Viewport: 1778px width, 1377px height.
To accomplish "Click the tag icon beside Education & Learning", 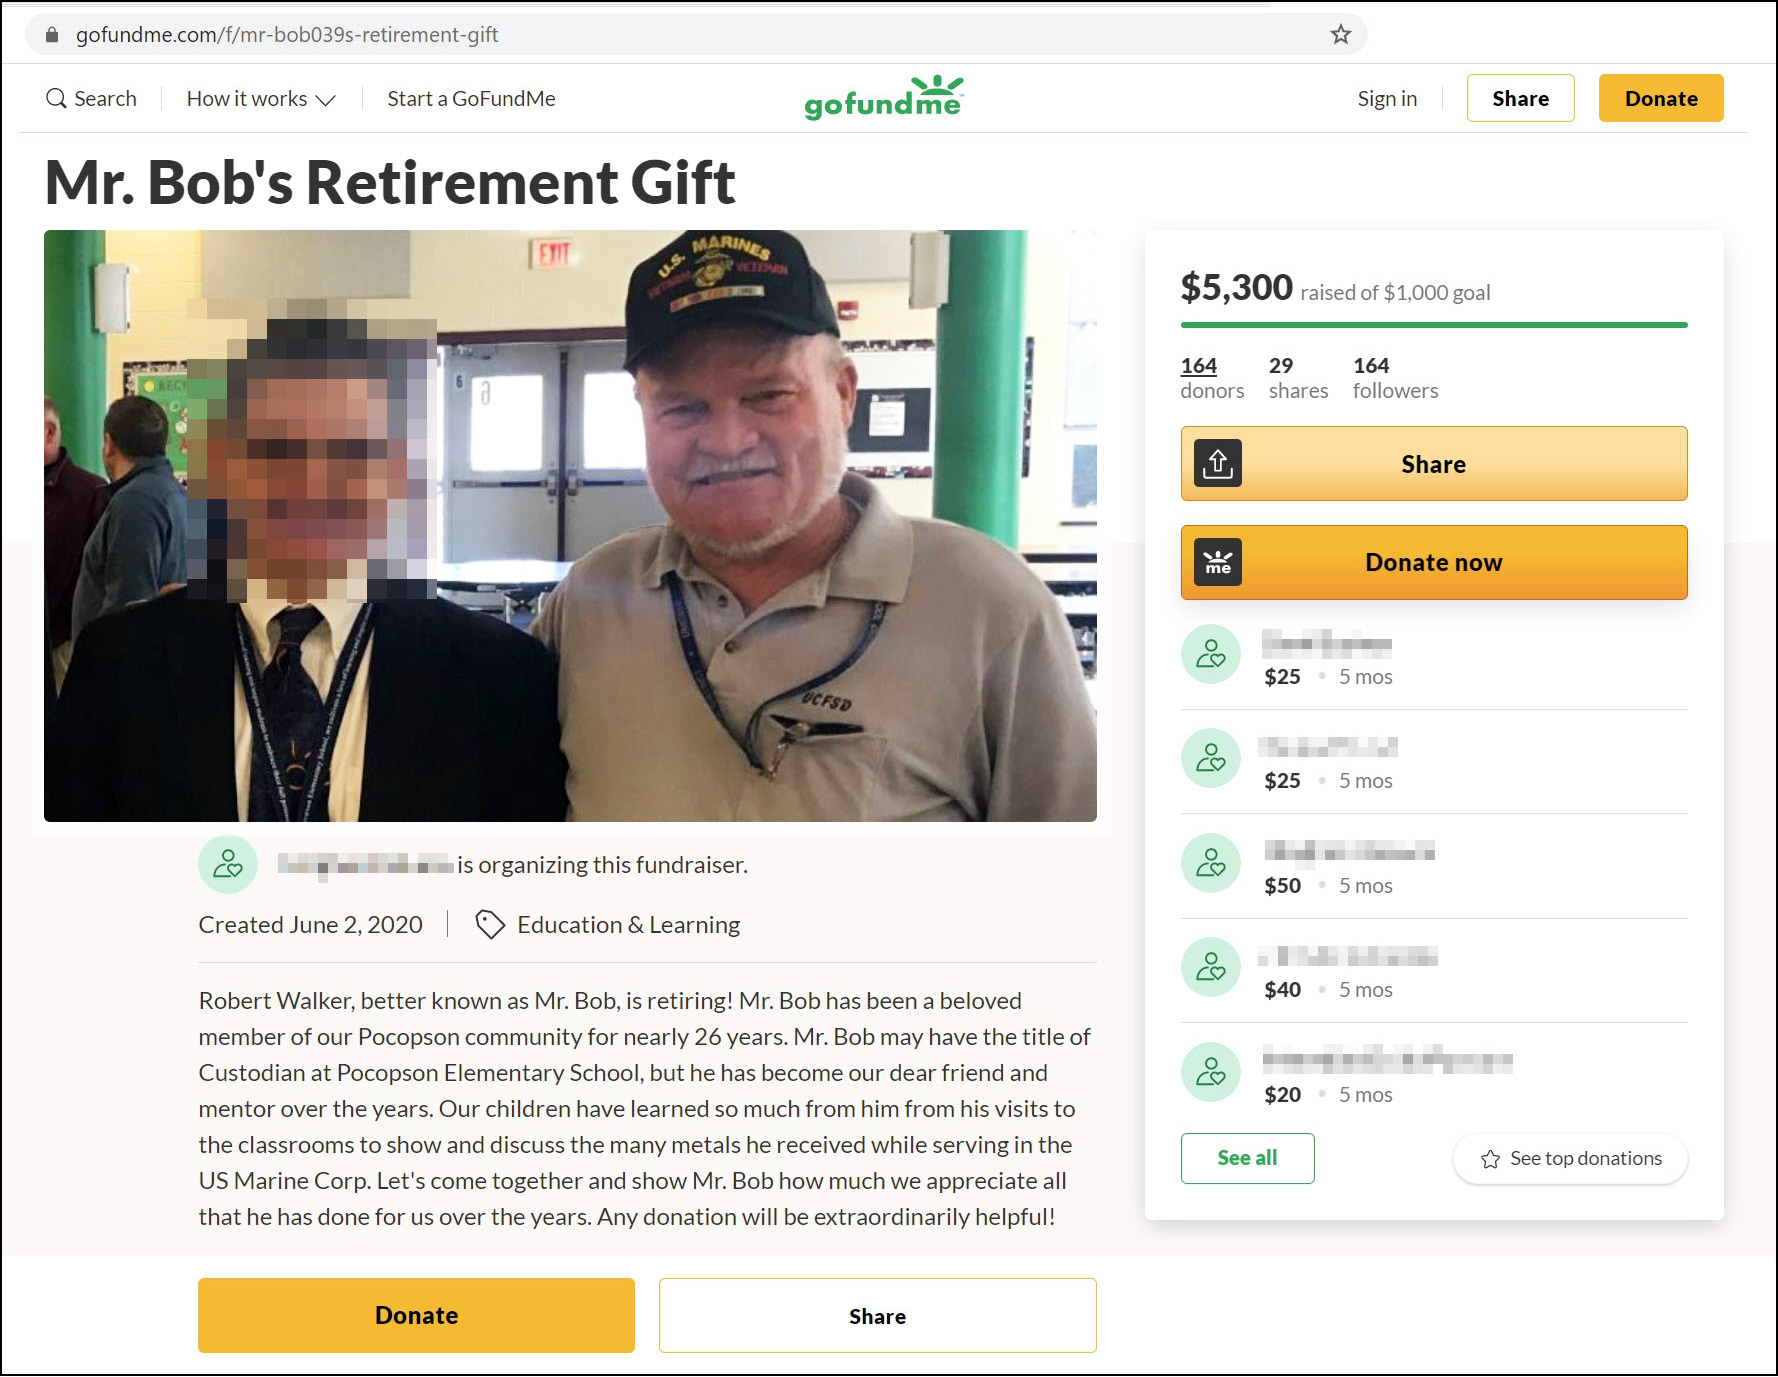I will (490, 925).
